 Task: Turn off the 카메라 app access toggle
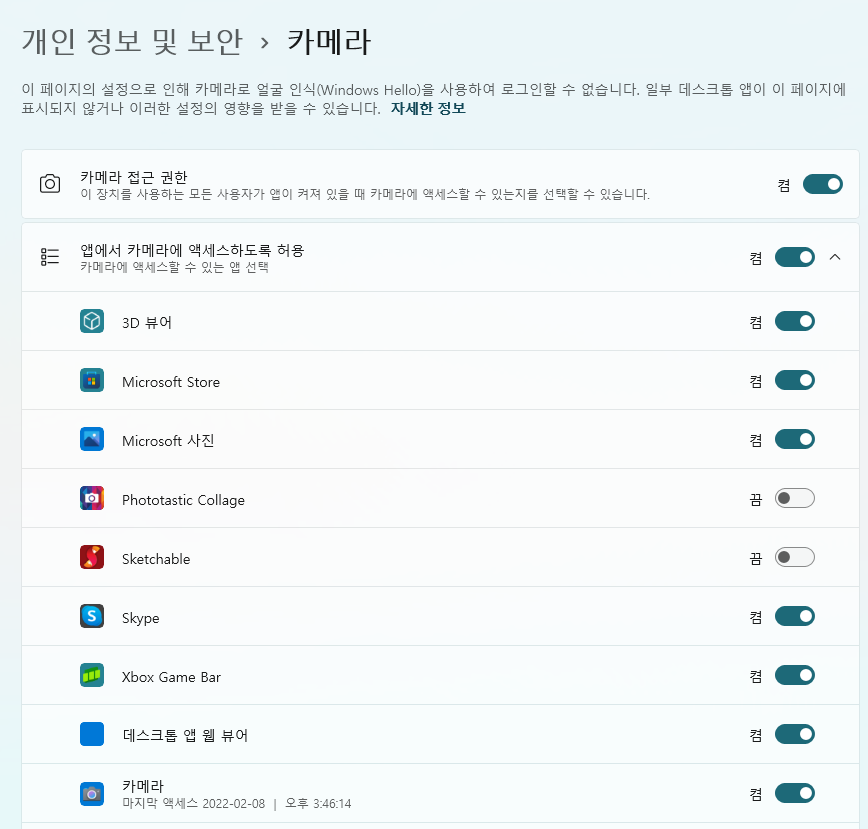point(794,794)
